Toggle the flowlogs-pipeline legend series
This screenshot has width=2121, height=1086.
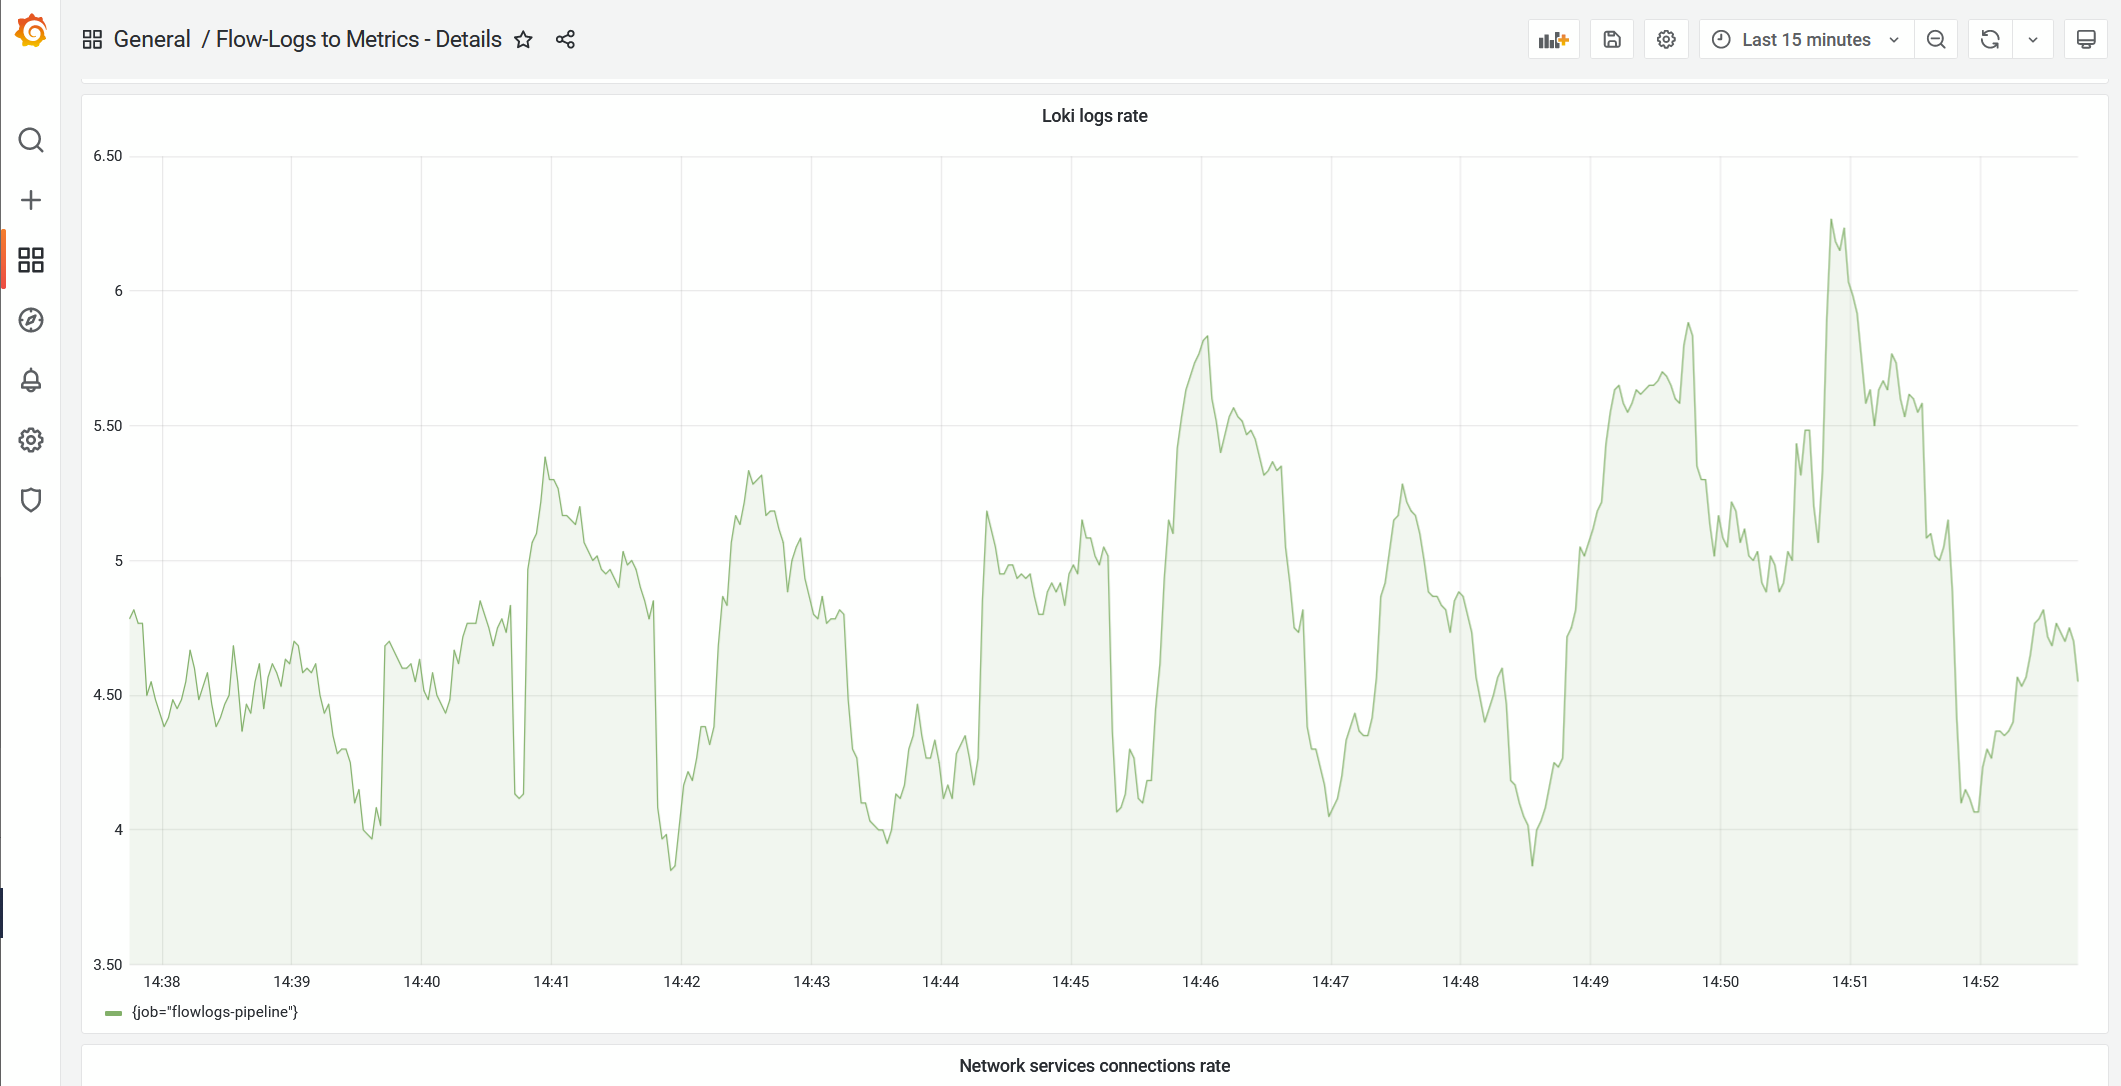tap(214, 1012)
